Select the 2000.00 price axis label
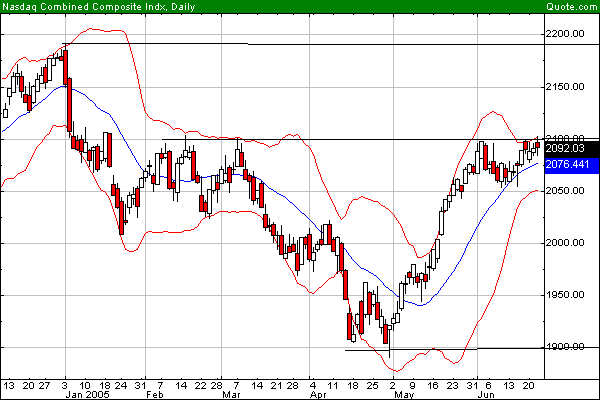Image resolution: width=600 pixels, height=400 pixels. tap(565, 243)
